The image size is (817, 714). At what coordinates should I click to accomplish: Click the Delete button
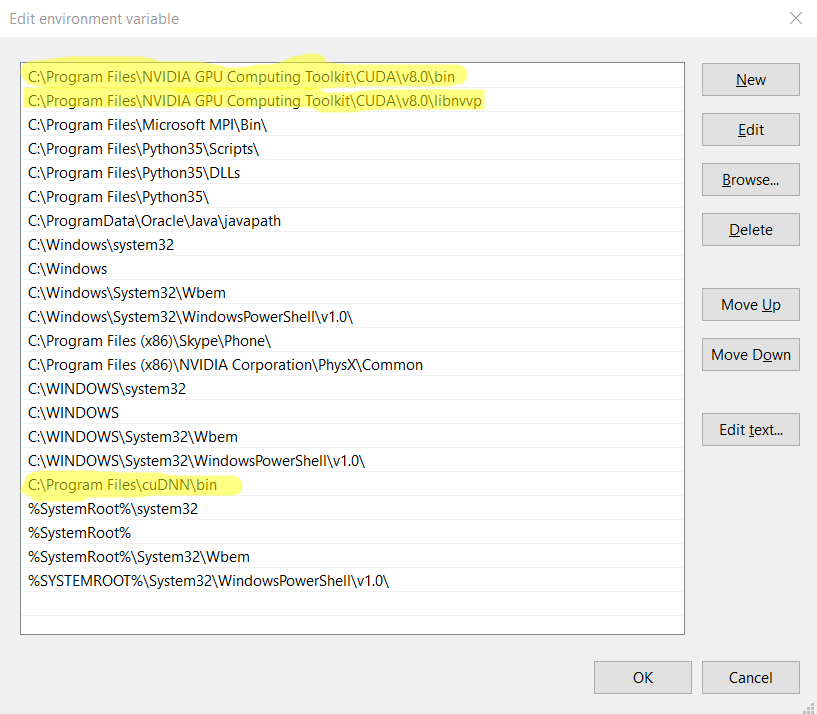pos(750,229)
